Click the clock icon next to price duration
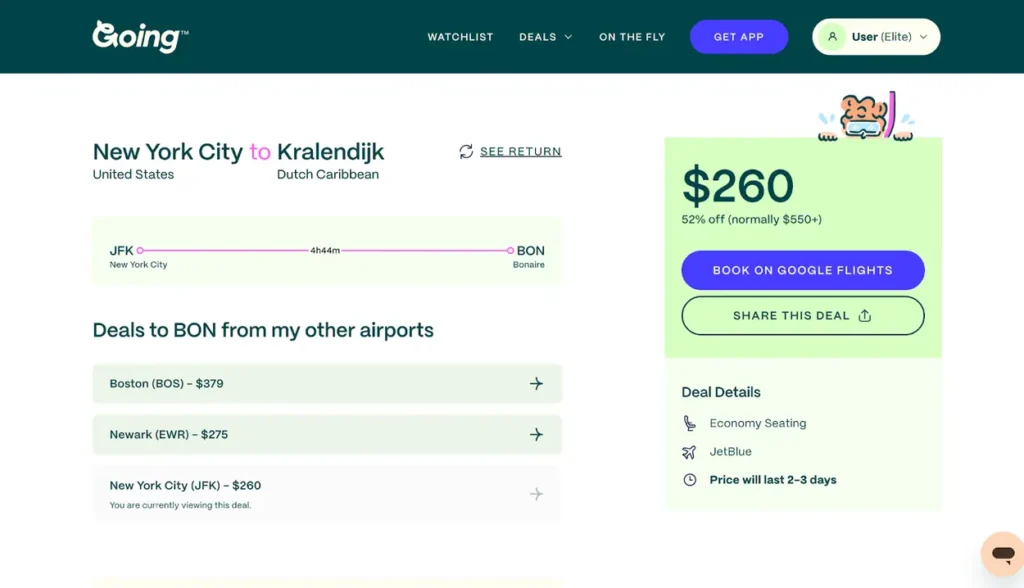The width and height of the screenshot is (1024, 588). (689, 479)
